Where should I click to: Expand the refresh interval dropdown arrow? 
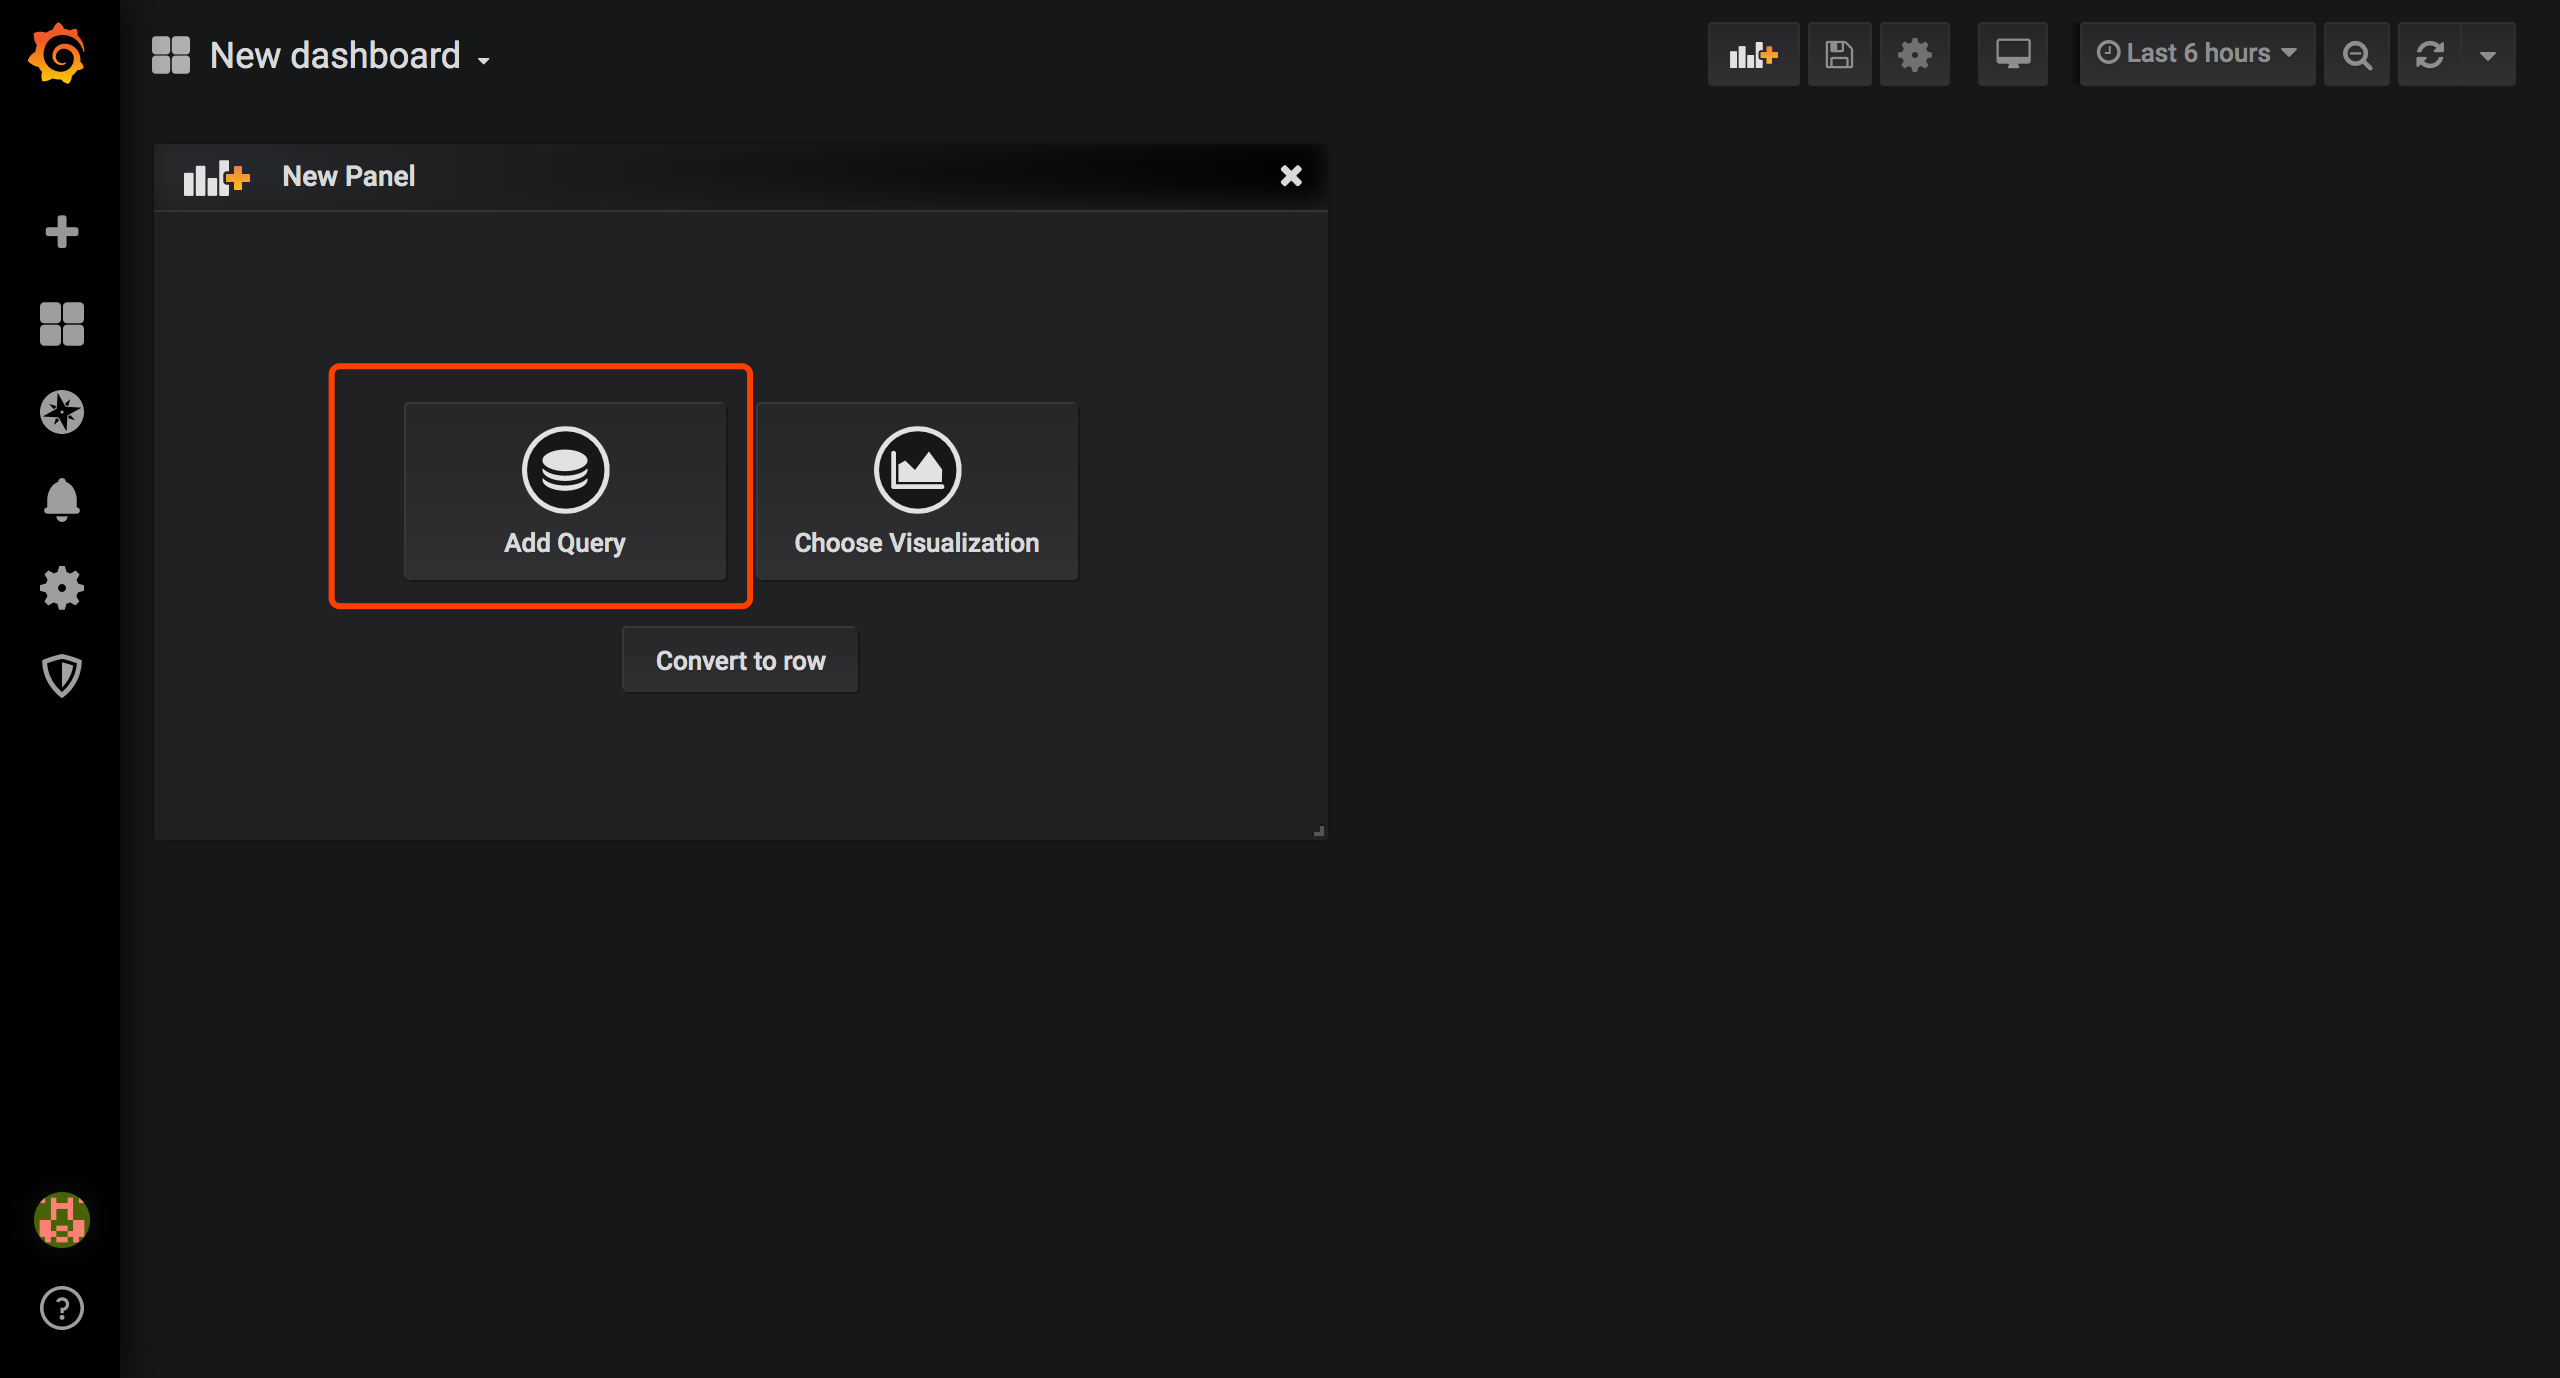(2488, 54)
